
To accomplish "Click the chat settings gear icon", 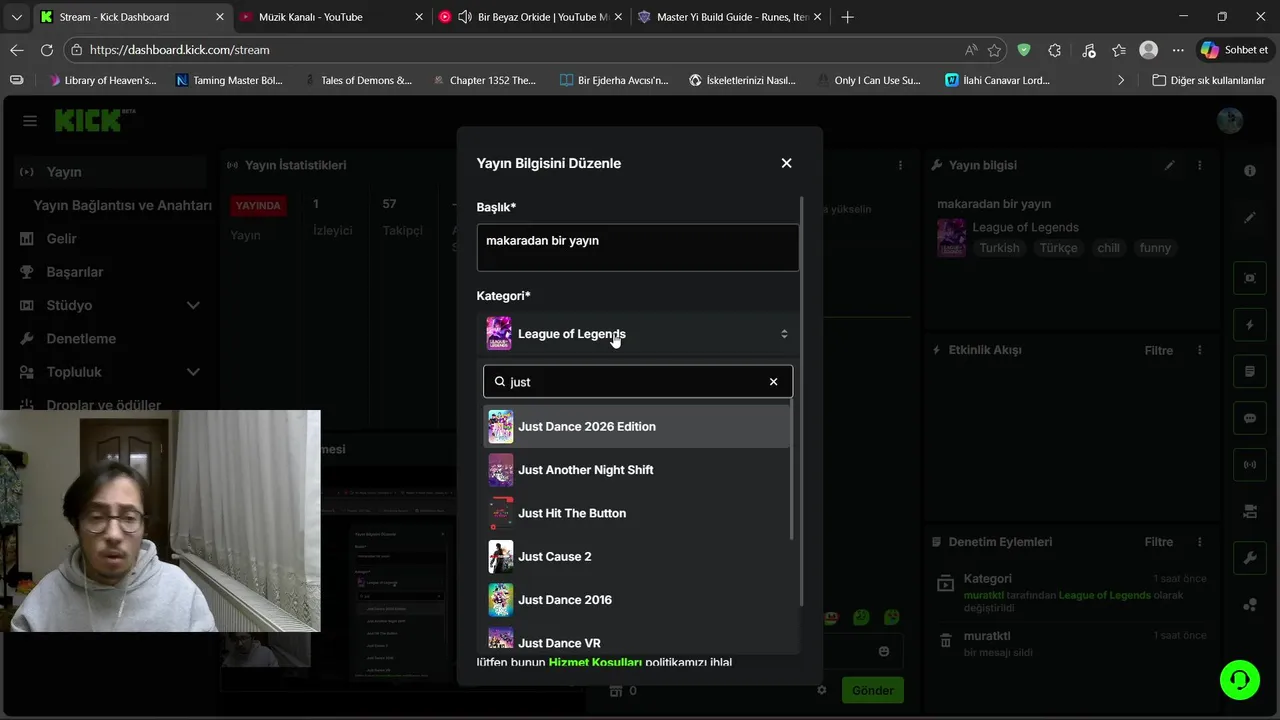I will pyautogui.click(x=821, y=690).
